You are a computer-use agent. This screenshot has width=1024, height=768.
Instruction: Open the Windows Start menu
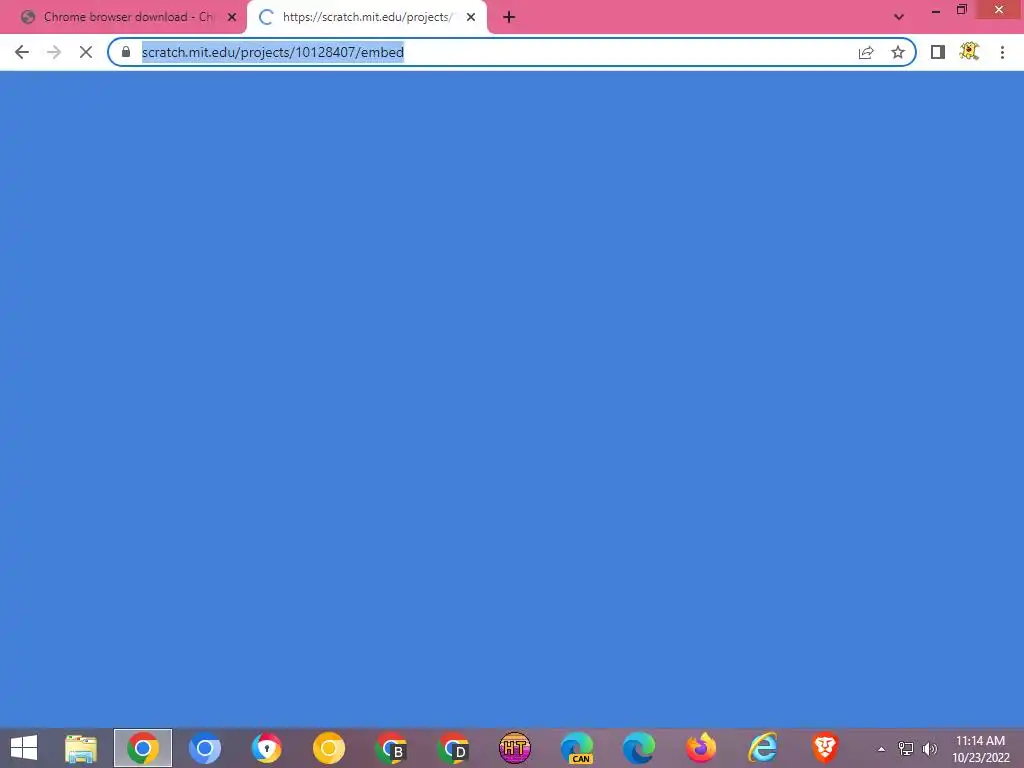(24, 748)
